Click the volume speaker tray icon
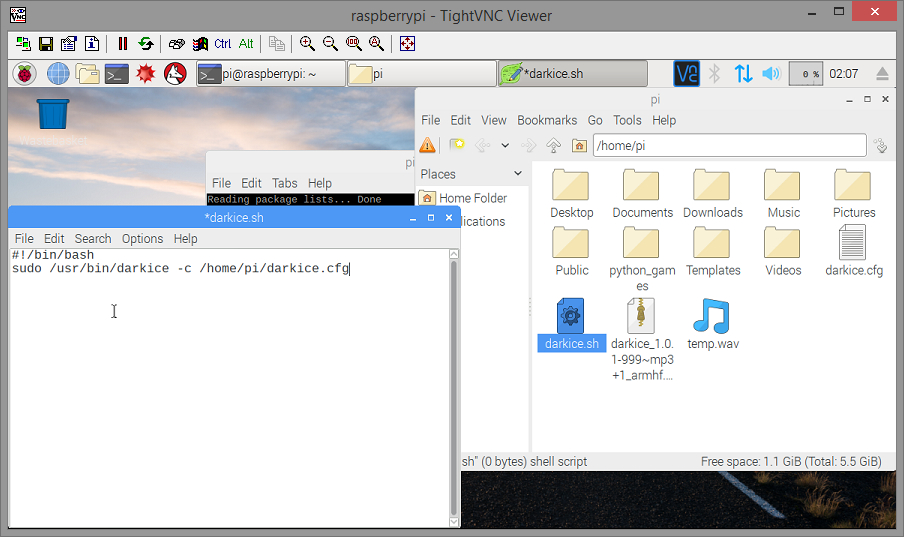 [x=771, y=74]
